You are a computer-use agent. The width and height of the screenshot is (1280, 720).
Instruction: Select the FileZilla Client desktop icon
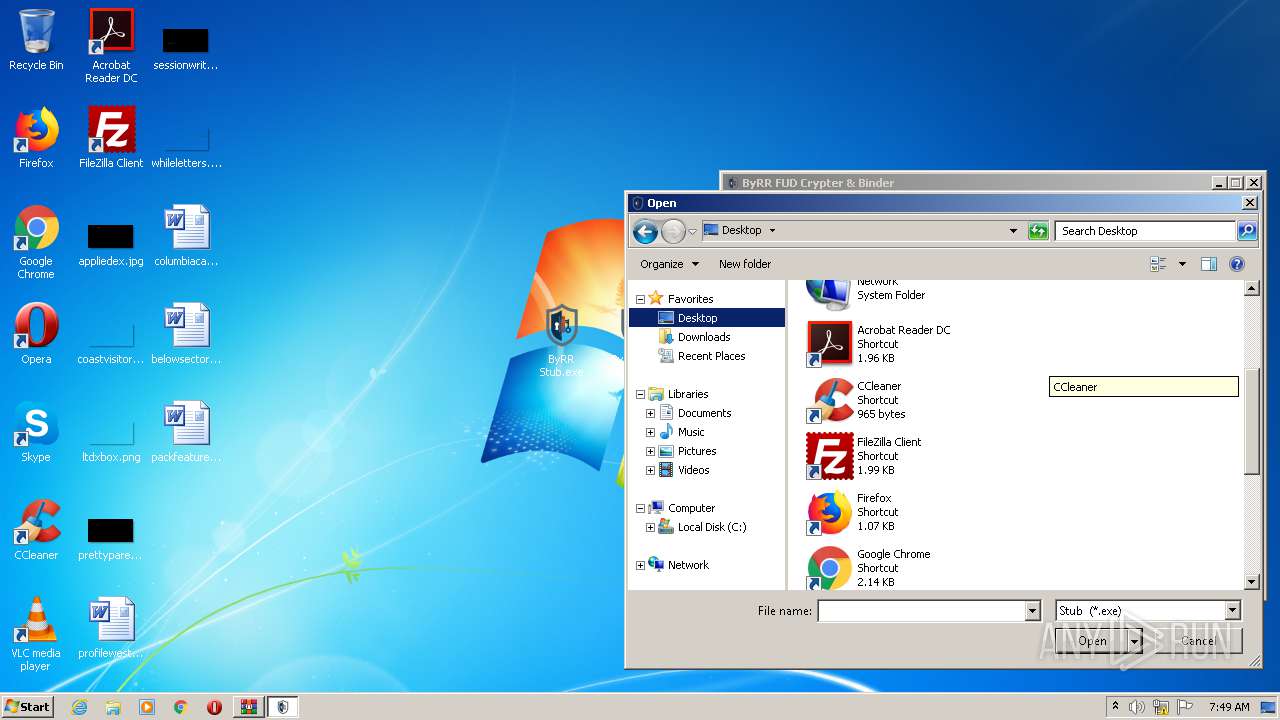pyautogui.click(x=111, y=137)
